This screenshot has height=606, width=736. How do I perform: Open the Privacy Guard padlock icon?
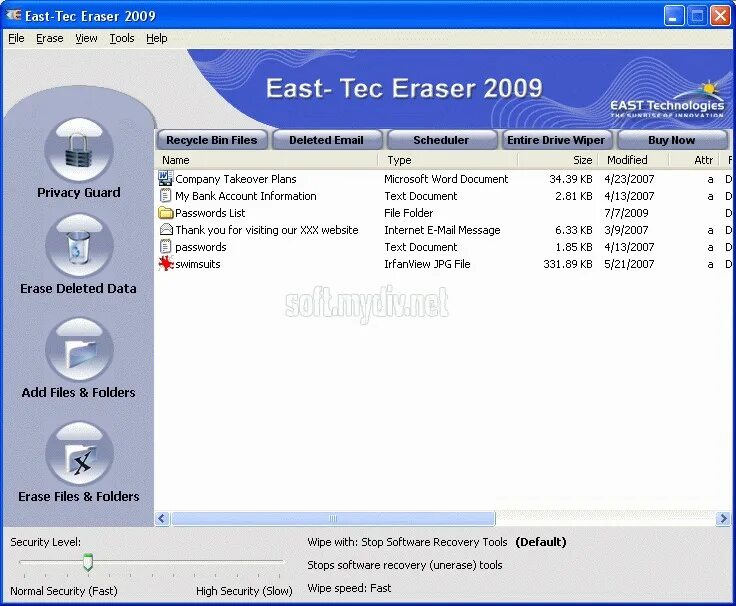[x=79, y=150]
